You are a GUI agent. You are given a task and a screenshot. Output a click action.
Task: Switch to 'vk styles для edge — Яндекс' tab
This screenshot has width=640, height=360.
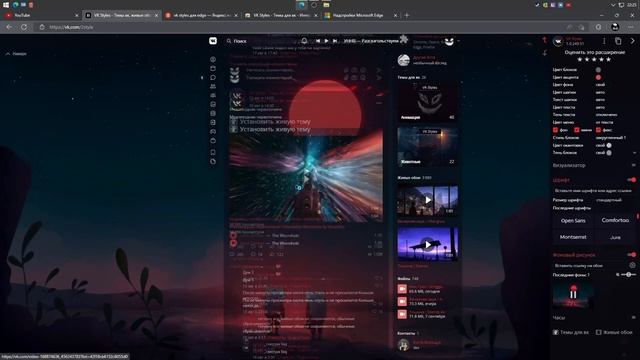pyautogui.click(x=202, y=16)
